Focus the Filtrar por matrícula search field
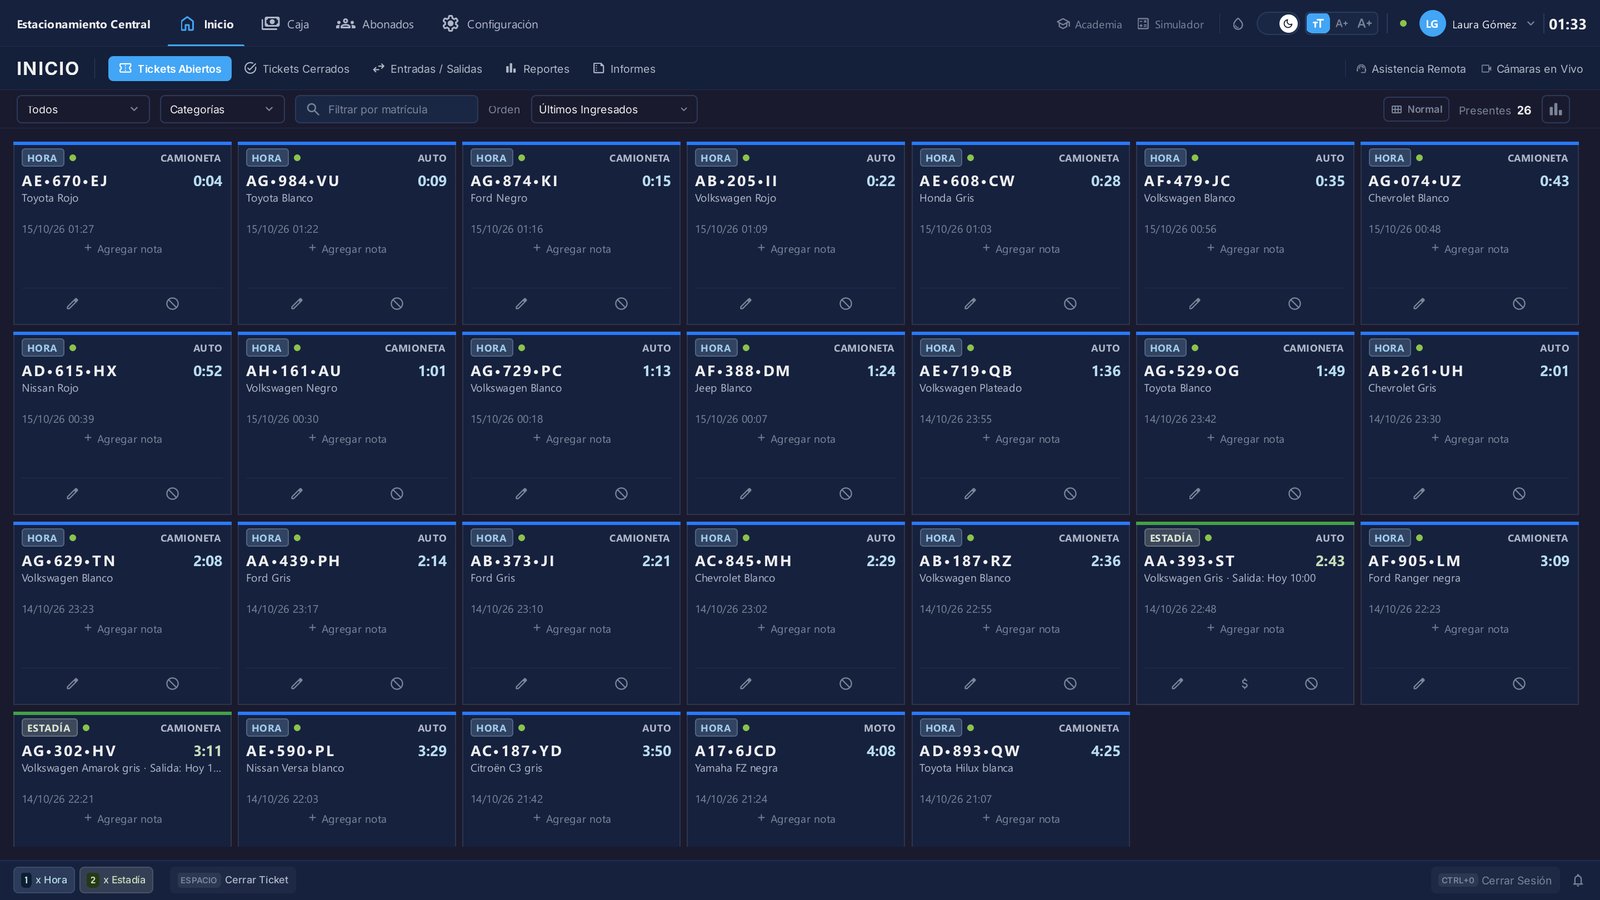 point(386,109)
